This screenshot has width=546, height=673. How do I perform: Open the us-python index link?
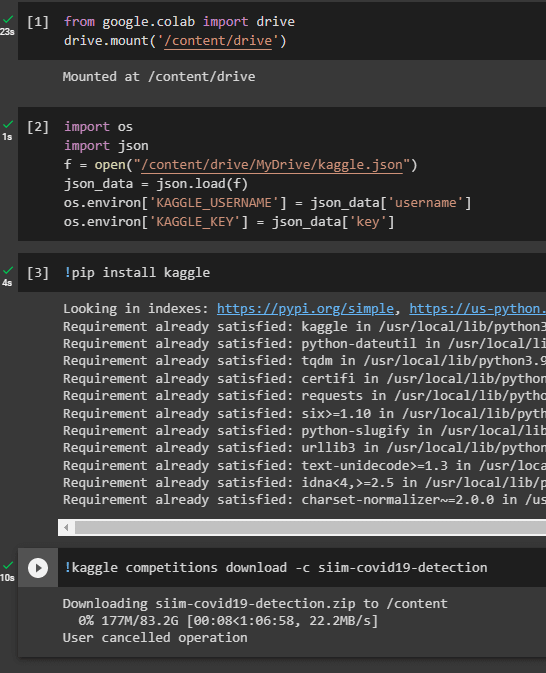coord(477,309)
